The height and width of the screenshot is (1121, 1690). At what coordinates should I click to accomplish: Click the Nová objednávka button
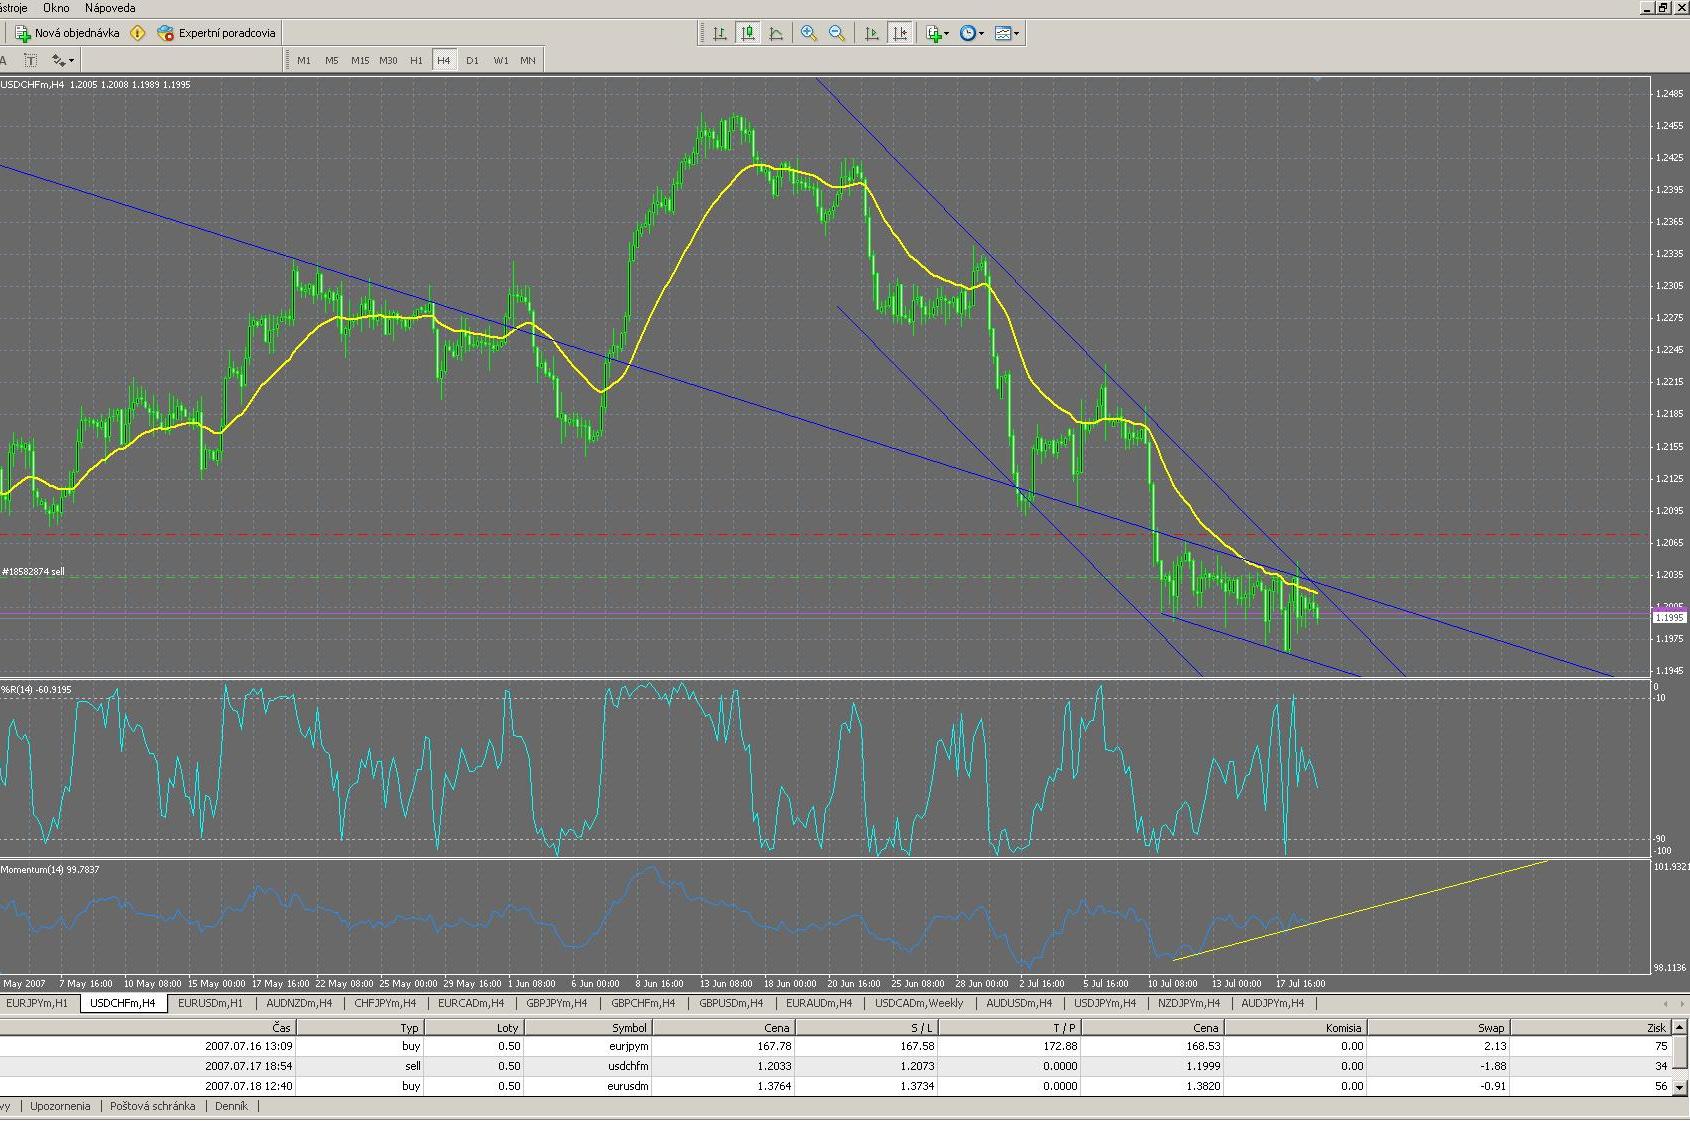[66, 33]
